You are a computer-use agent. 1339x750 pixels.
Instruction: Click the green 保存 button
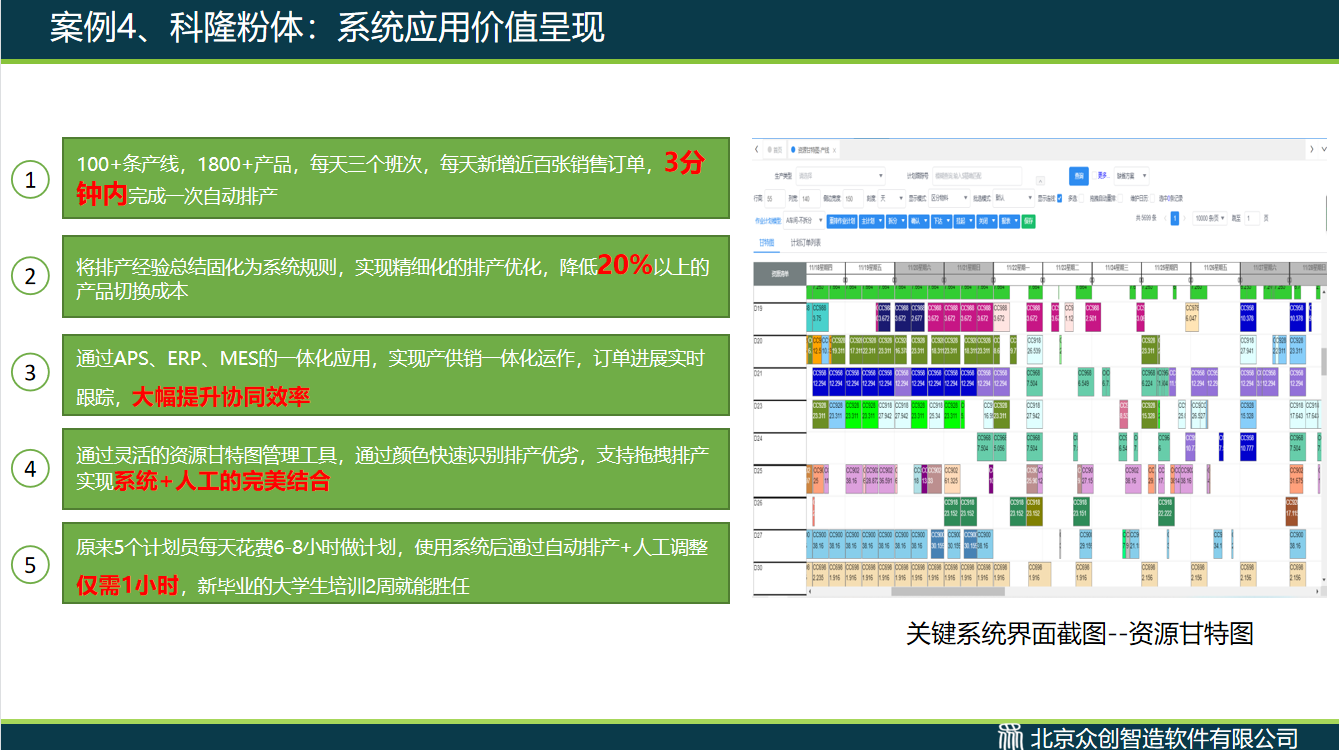click(1029, 221)
